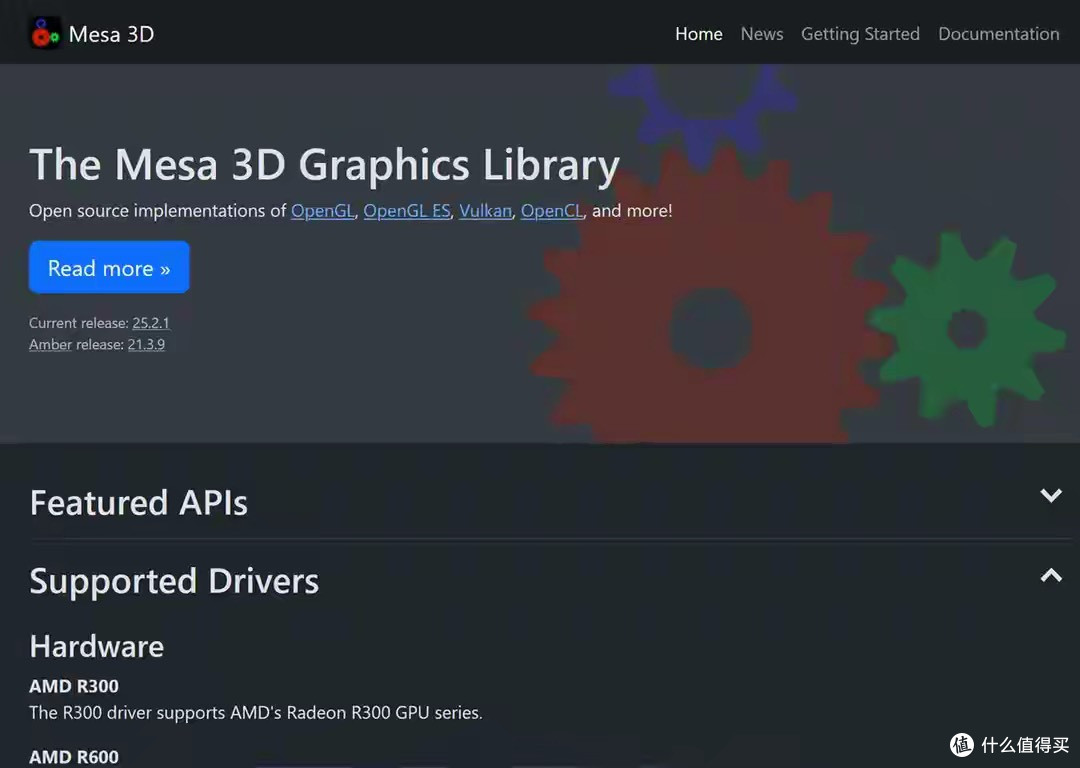Open the News nav item

[762, 34]
